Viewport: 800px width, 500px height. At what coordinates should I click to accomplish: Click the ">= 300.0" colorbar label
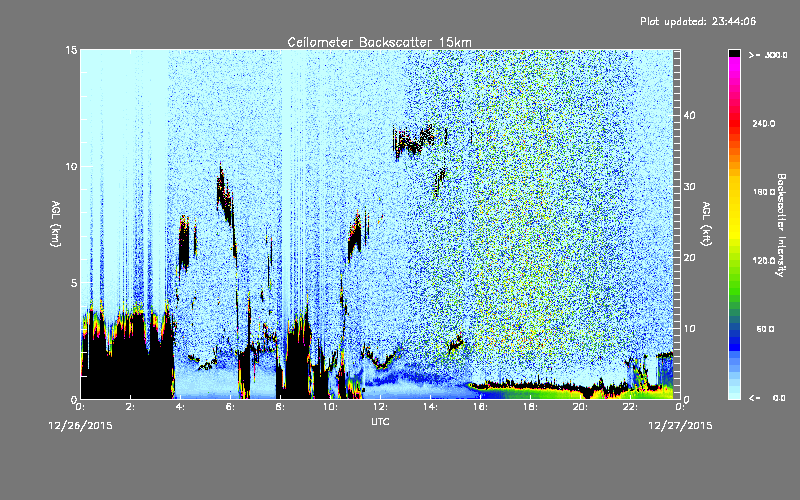tap(768, 55)
